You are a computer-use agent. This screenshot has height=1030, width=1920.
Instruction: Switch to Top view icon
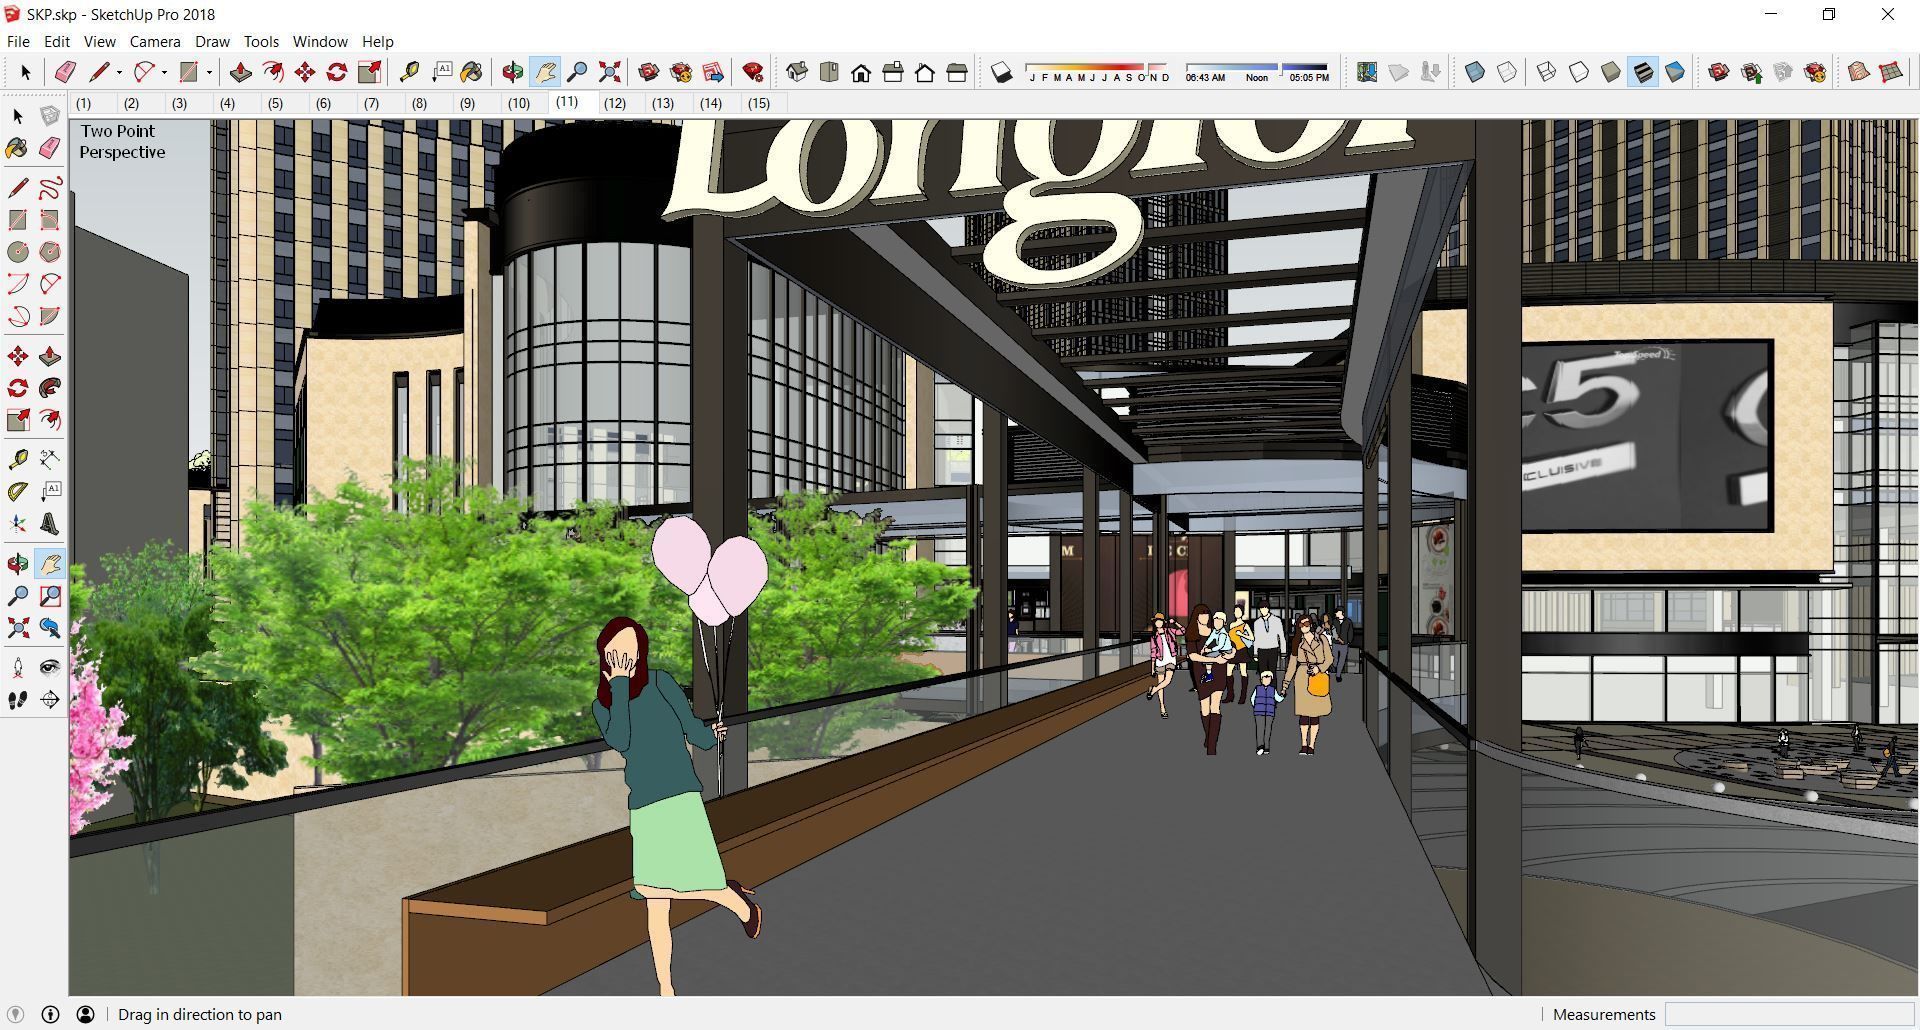tap(829, 72)
